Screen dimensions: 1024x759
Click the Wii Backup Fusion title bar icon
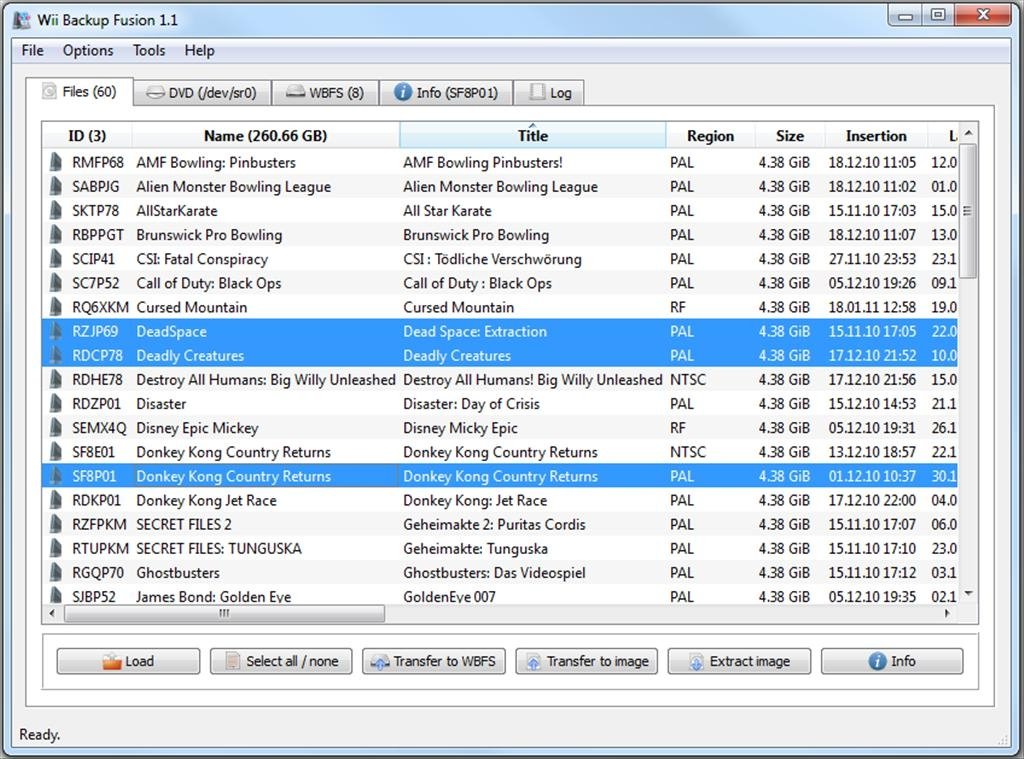pos(22,20)
